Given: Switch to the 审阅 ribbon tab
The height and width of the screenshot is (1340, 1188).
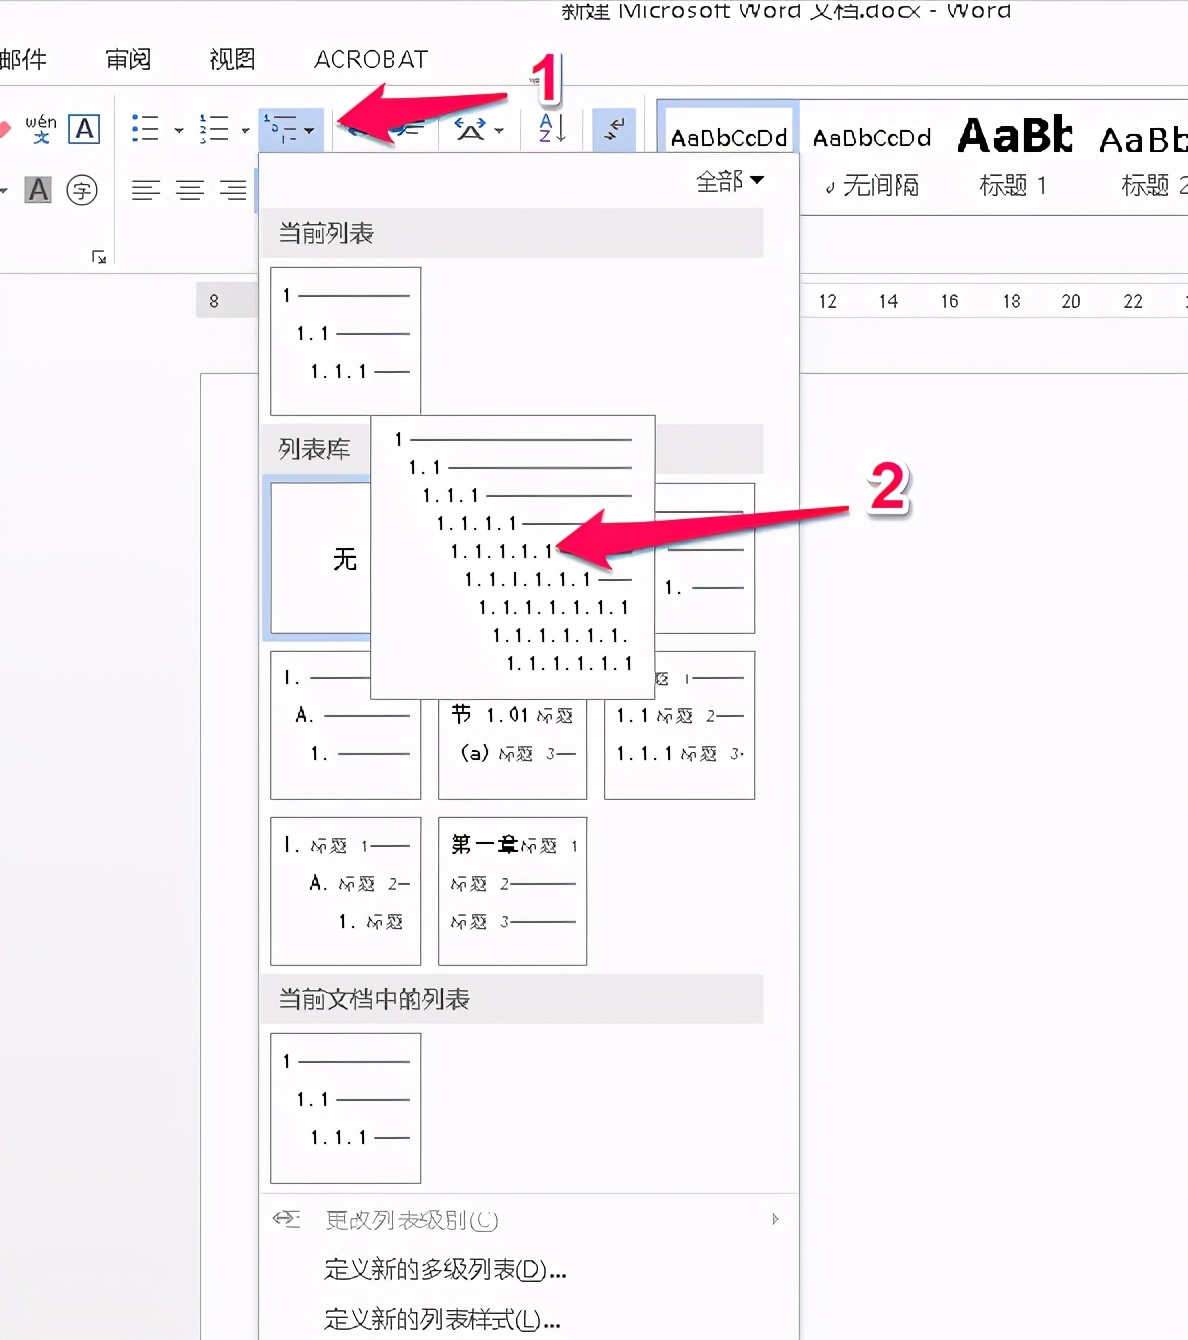Looking at the screenshot, I should [x=128, y=60].
